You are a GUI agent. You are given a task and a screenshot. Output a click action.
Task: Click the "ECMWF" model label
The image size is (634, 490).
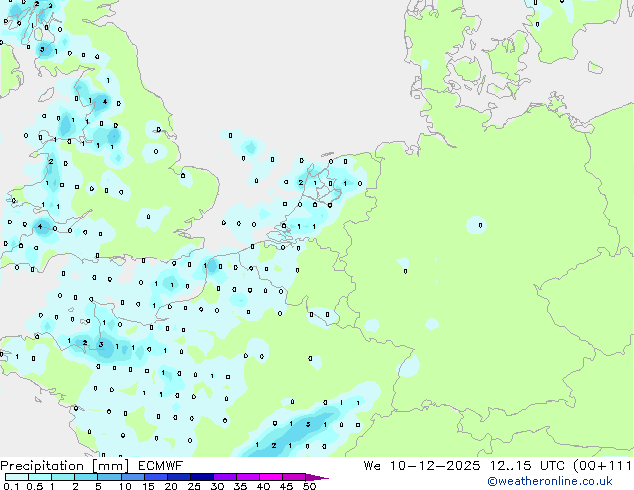[x=161, y=466]
